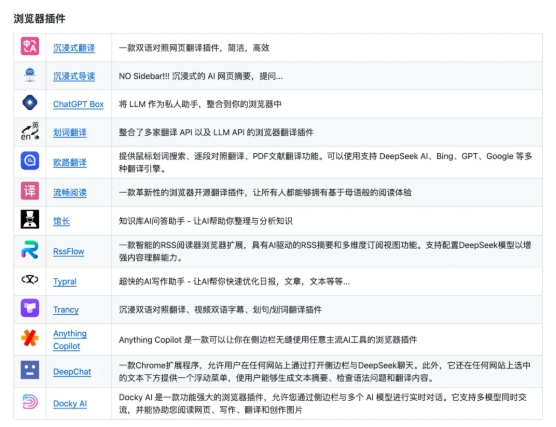The image size is (556, 427).
Task: Click the ChatGPT Box diamond icon
Action: click(30, 103)
